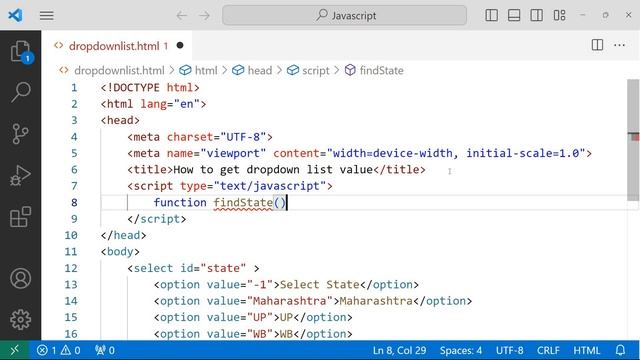Click the Javascript command center search box
The image size is (640, 360).
tap(344, 16)
